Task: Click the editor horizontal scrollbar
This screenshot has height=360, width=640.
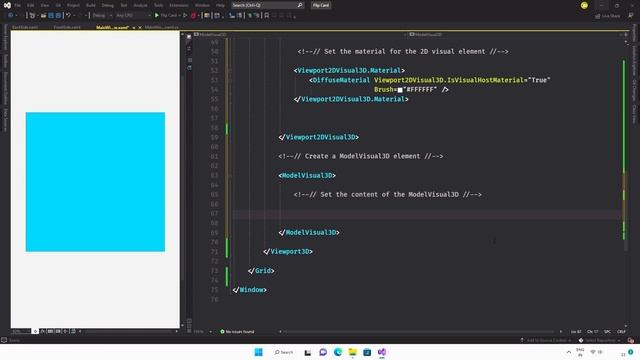Action: coord(419,331)
